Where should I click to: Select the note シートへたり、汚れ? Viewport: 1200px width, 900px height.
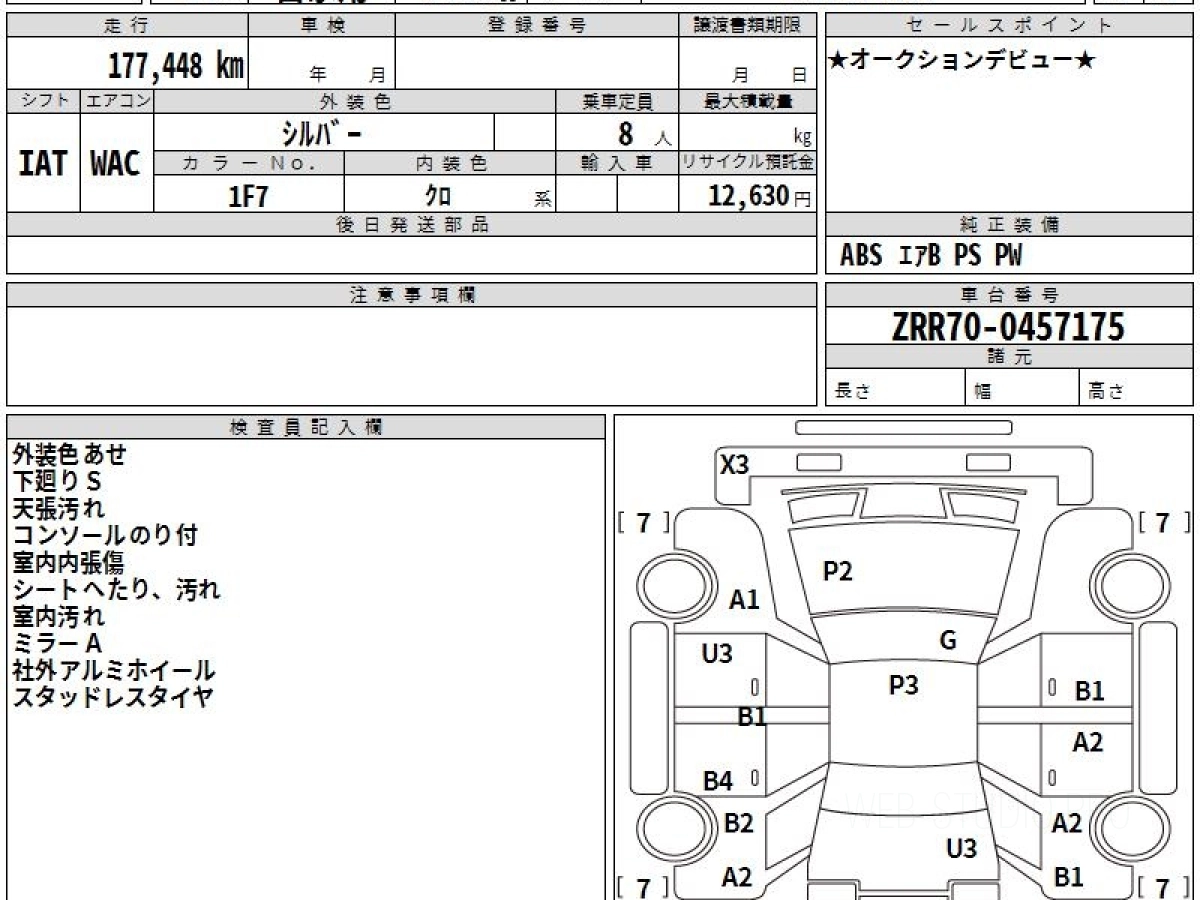tap(116, 589)
